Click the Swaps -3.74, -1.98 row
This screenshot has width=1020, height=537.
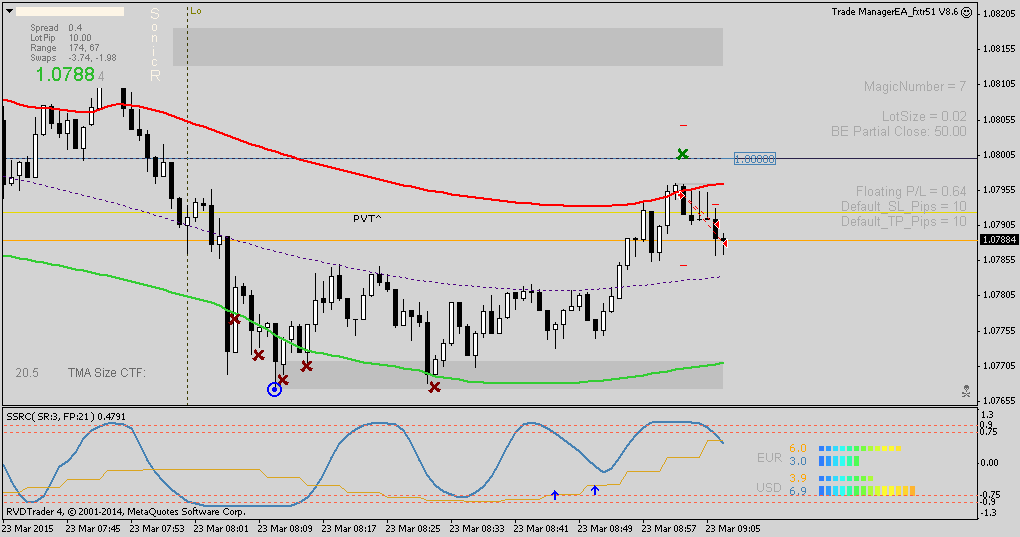point(73,58)
